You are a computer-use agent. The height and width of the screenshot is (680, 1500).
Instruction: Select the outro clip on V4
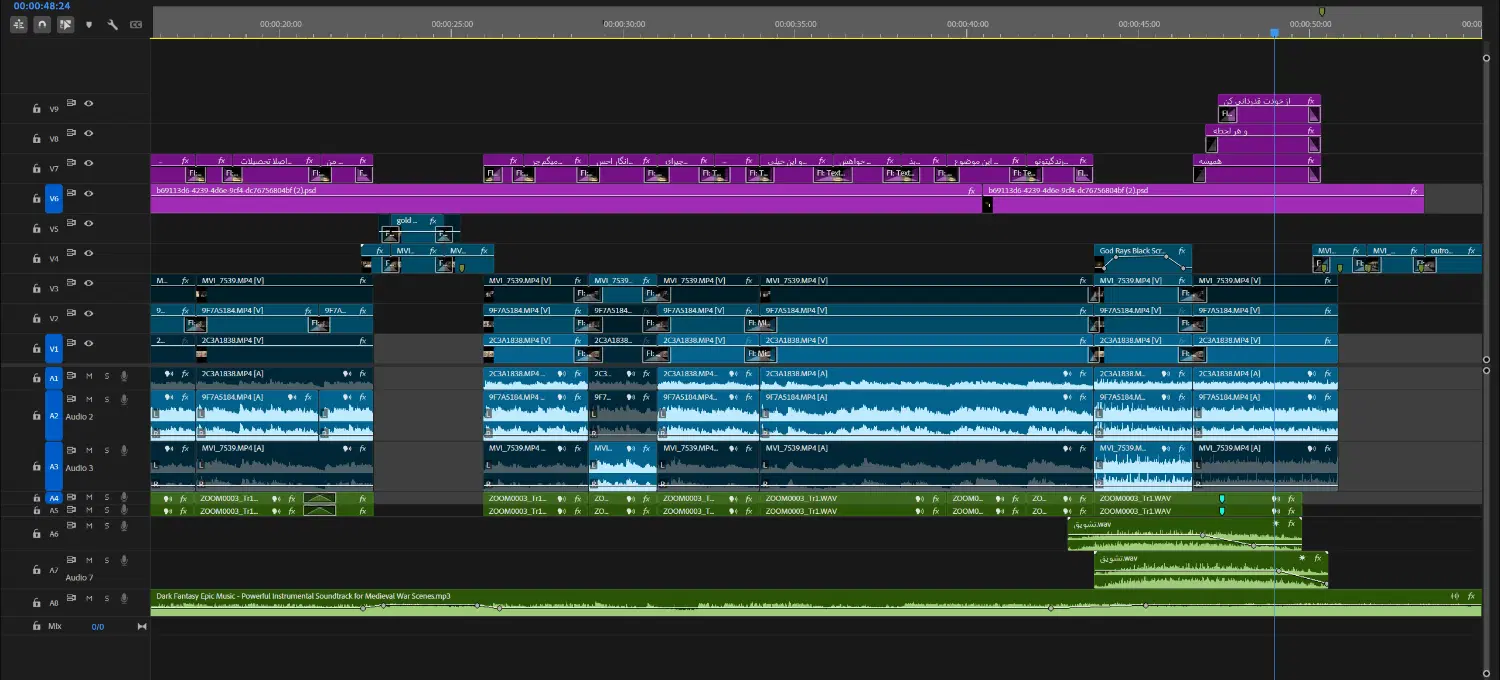coord(1454,259)
